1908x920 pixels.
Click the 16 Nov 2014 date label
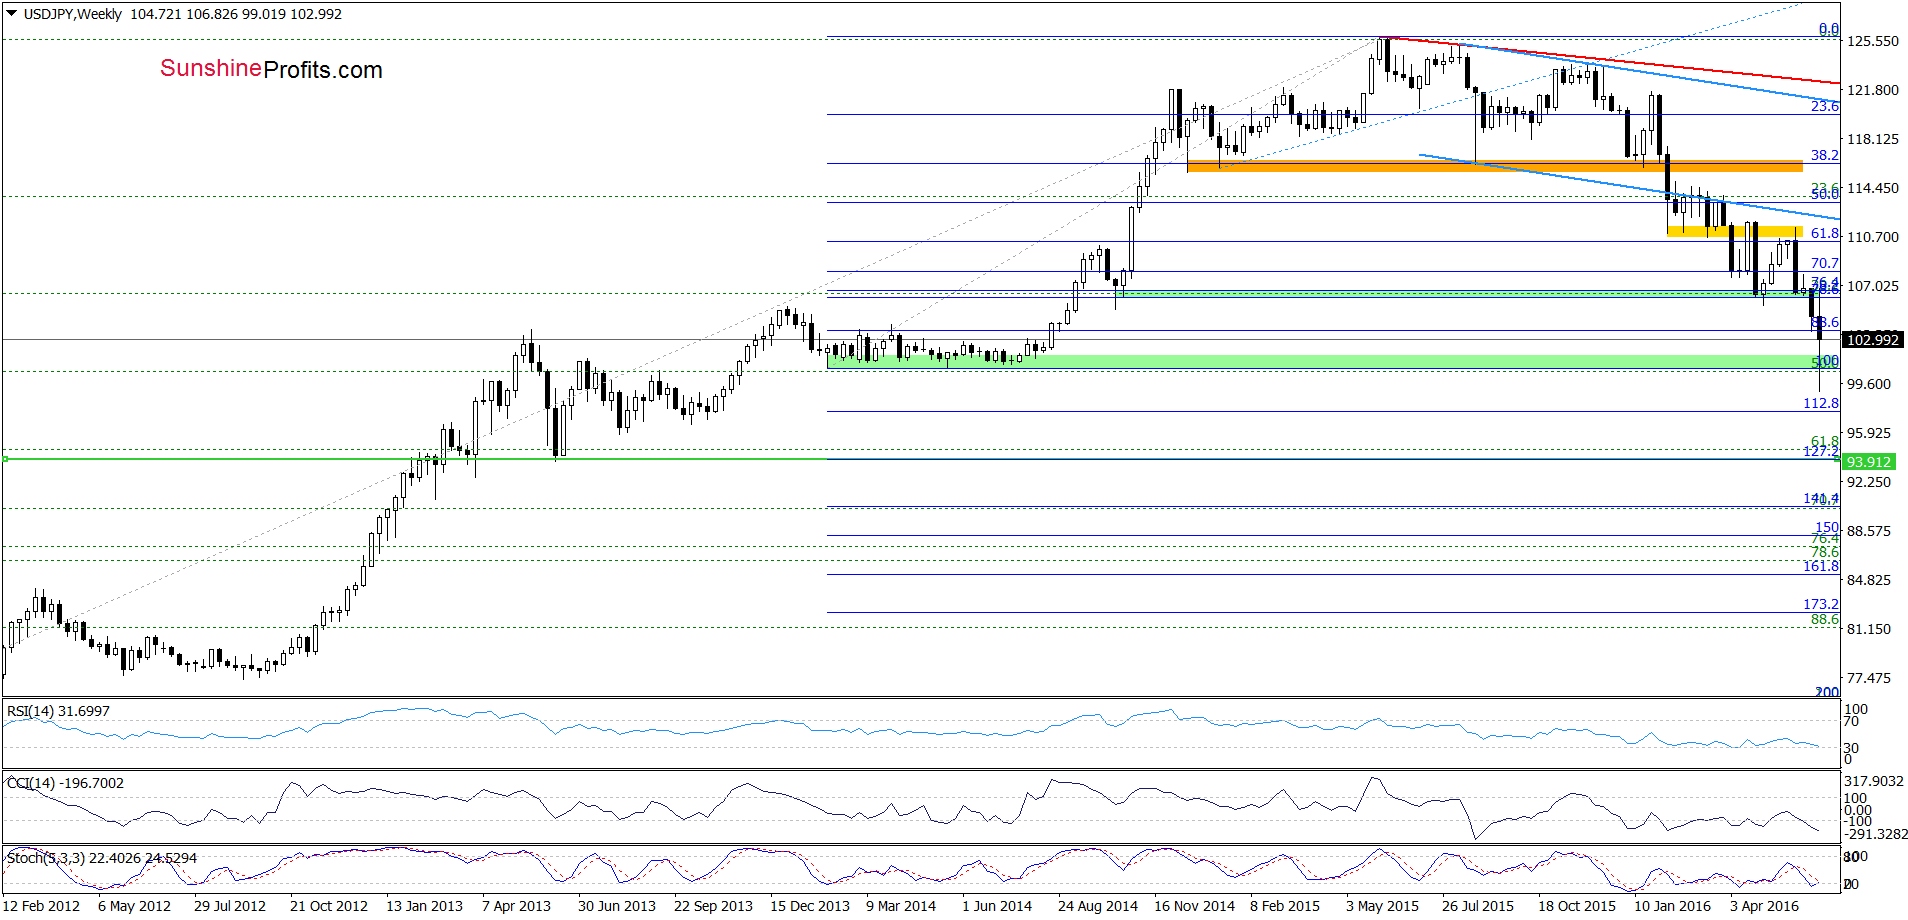tap(1194, 906)
